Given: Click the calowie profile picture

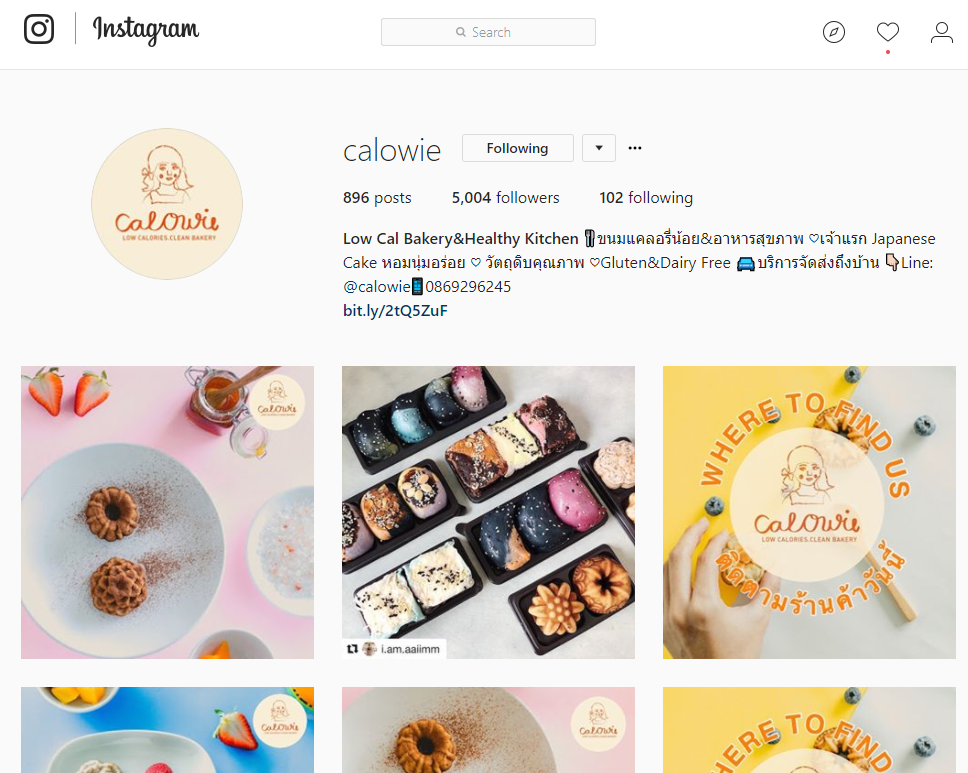Looking at the screenshot, I should 167,204.
